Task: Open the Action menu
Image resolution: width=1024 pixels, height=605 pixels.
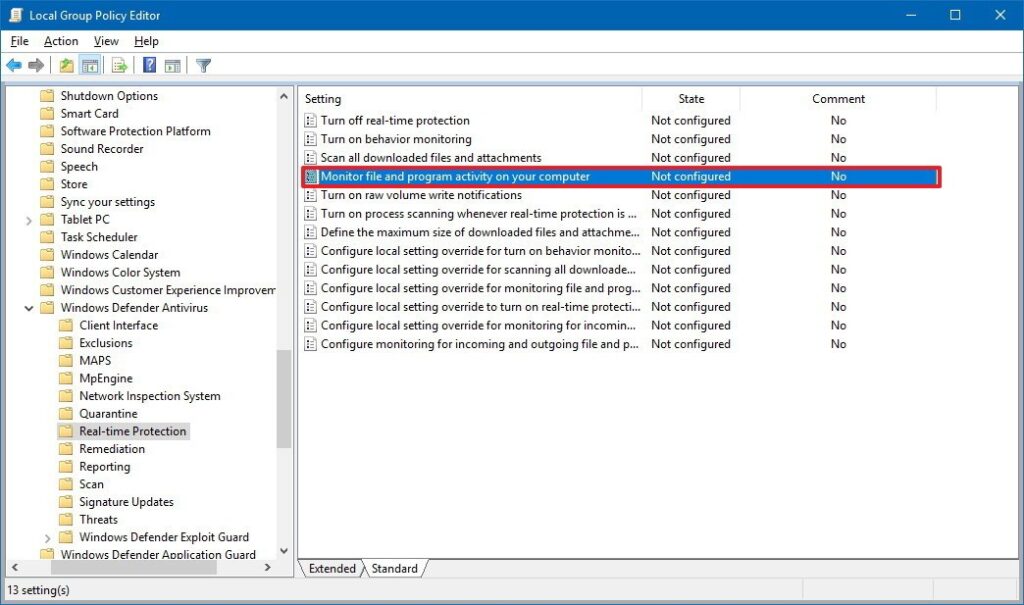Action: click(x=61, y=41)
